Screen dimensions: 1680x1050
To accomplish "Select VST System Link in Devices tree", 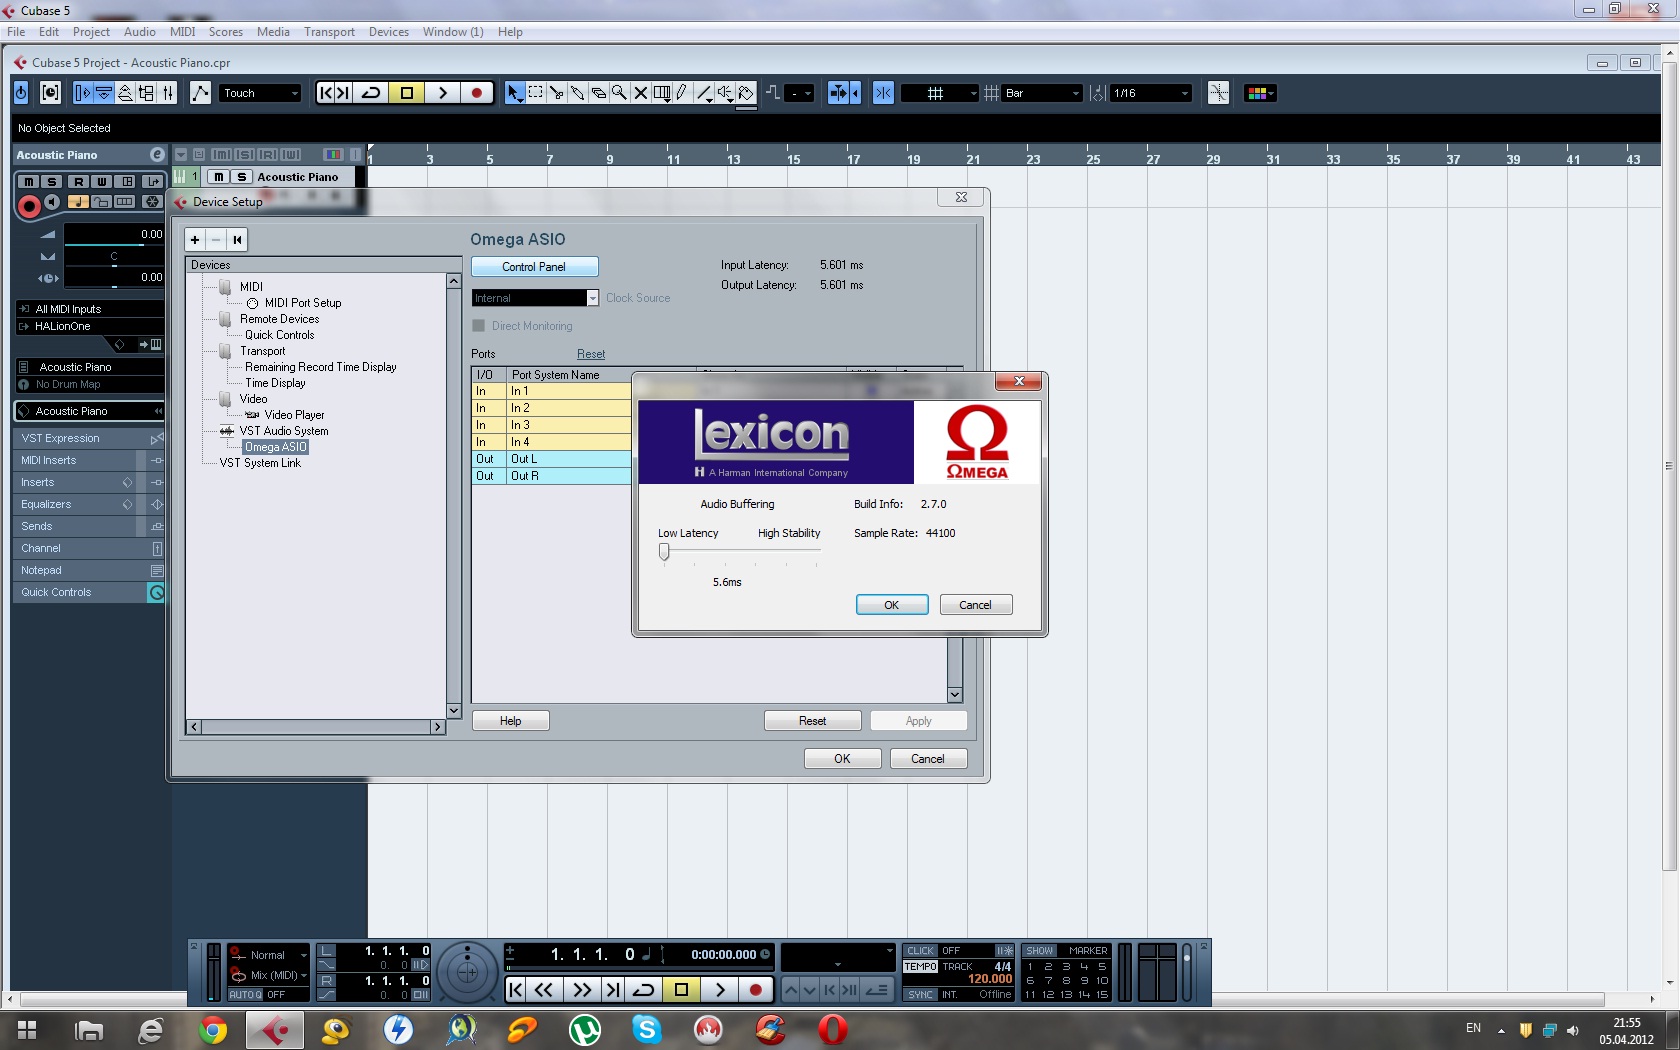I will tap(260, 463).
